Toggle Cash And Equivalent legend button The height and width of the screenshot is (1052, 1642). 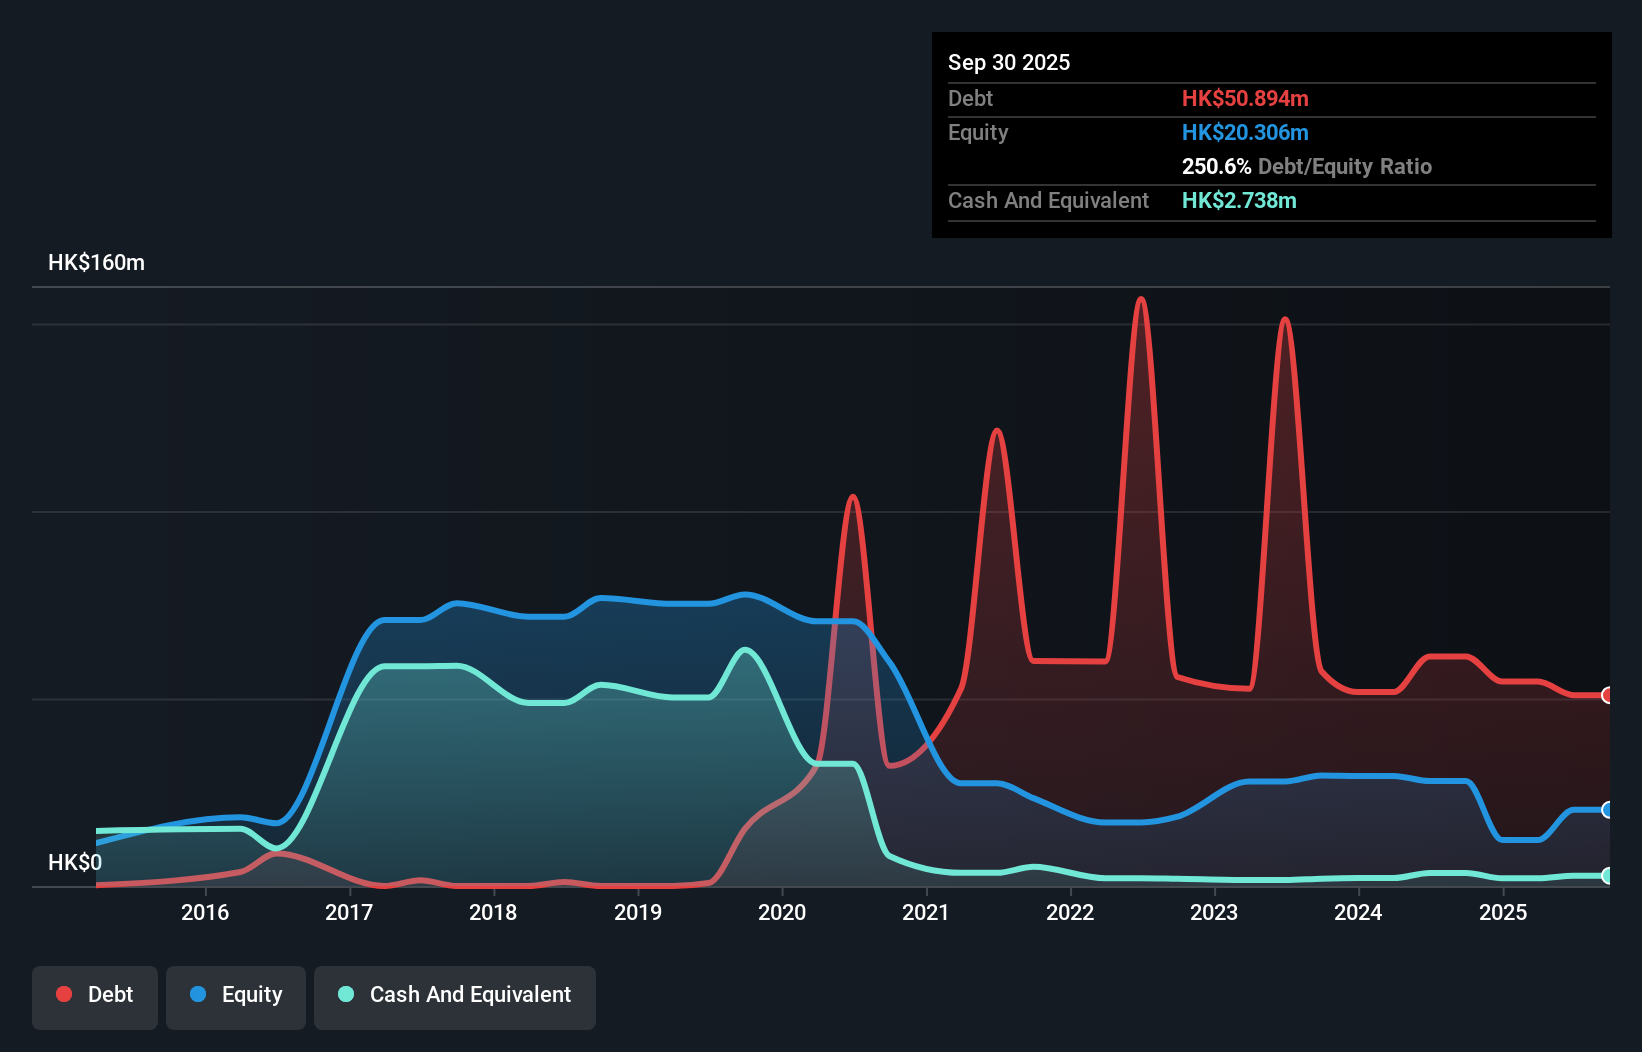click(x=455, y=997)
